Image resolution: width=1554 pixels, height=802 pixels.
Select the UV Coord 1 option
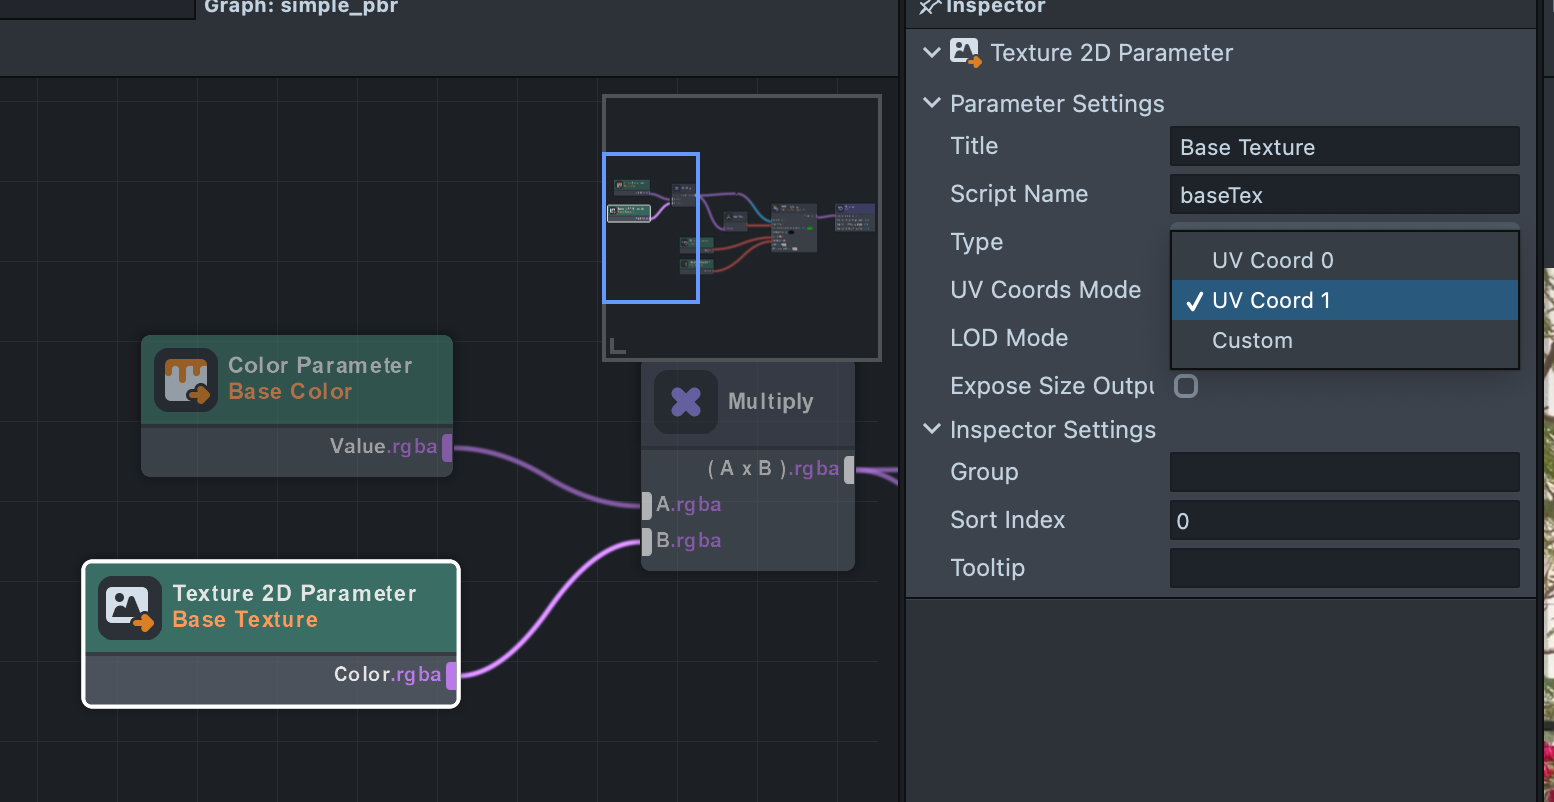(x=1271, y=300)
